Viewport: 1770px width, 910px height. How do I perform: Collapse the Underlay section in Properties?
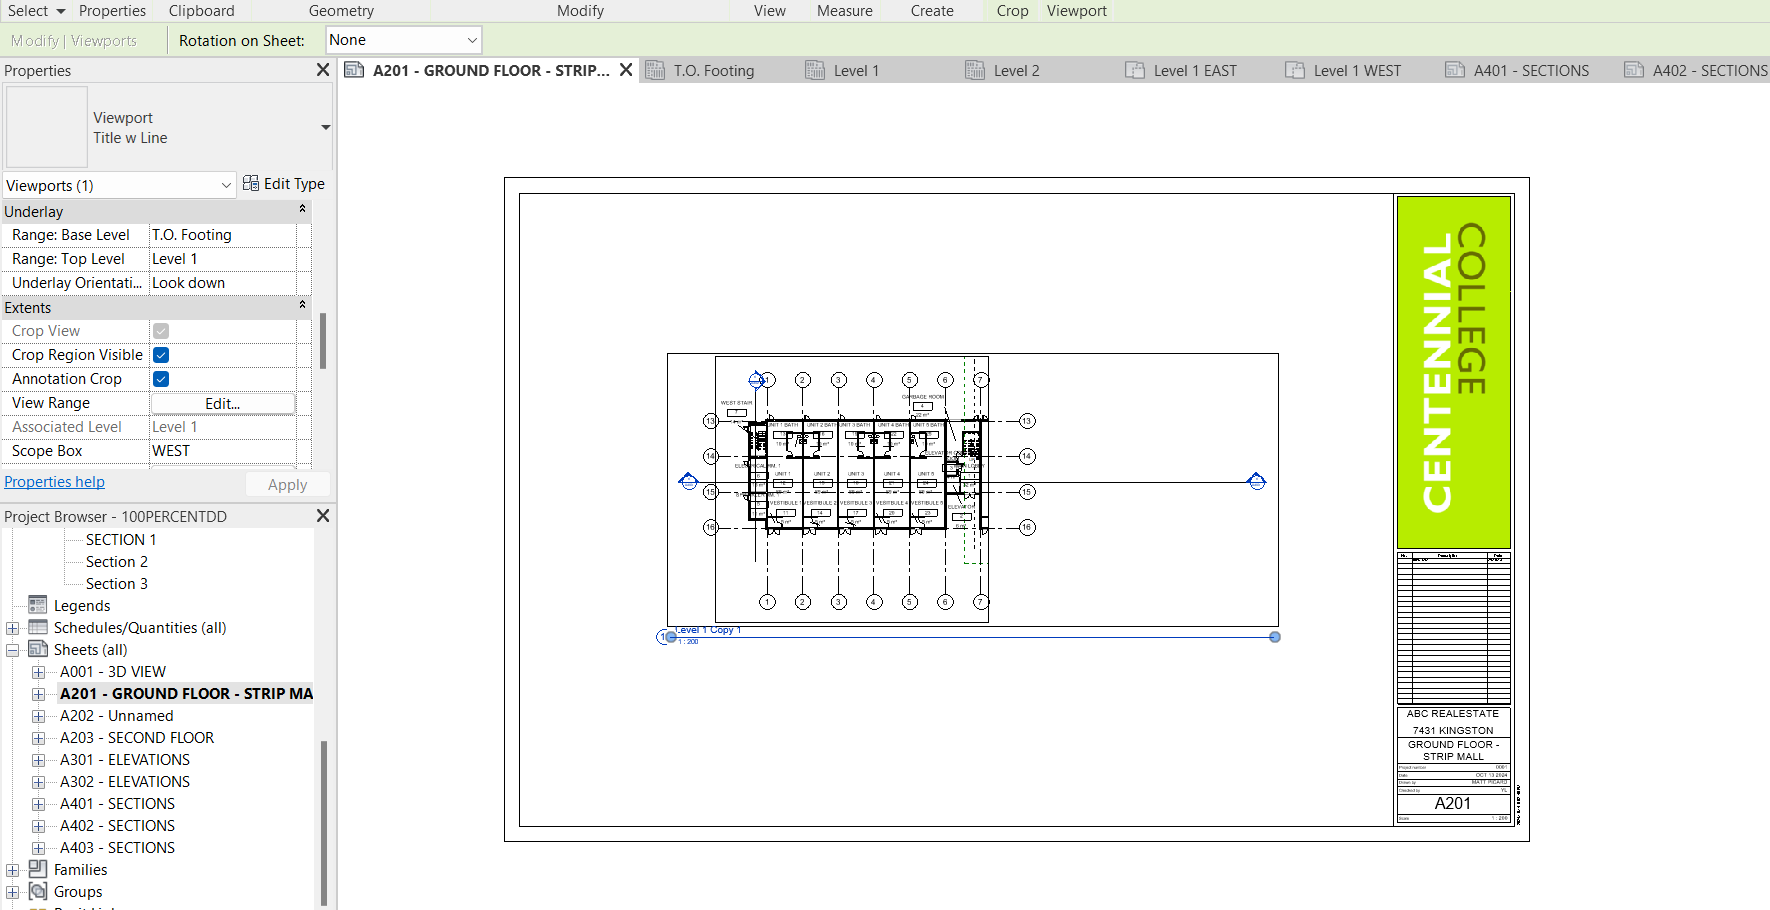(302, 209)
